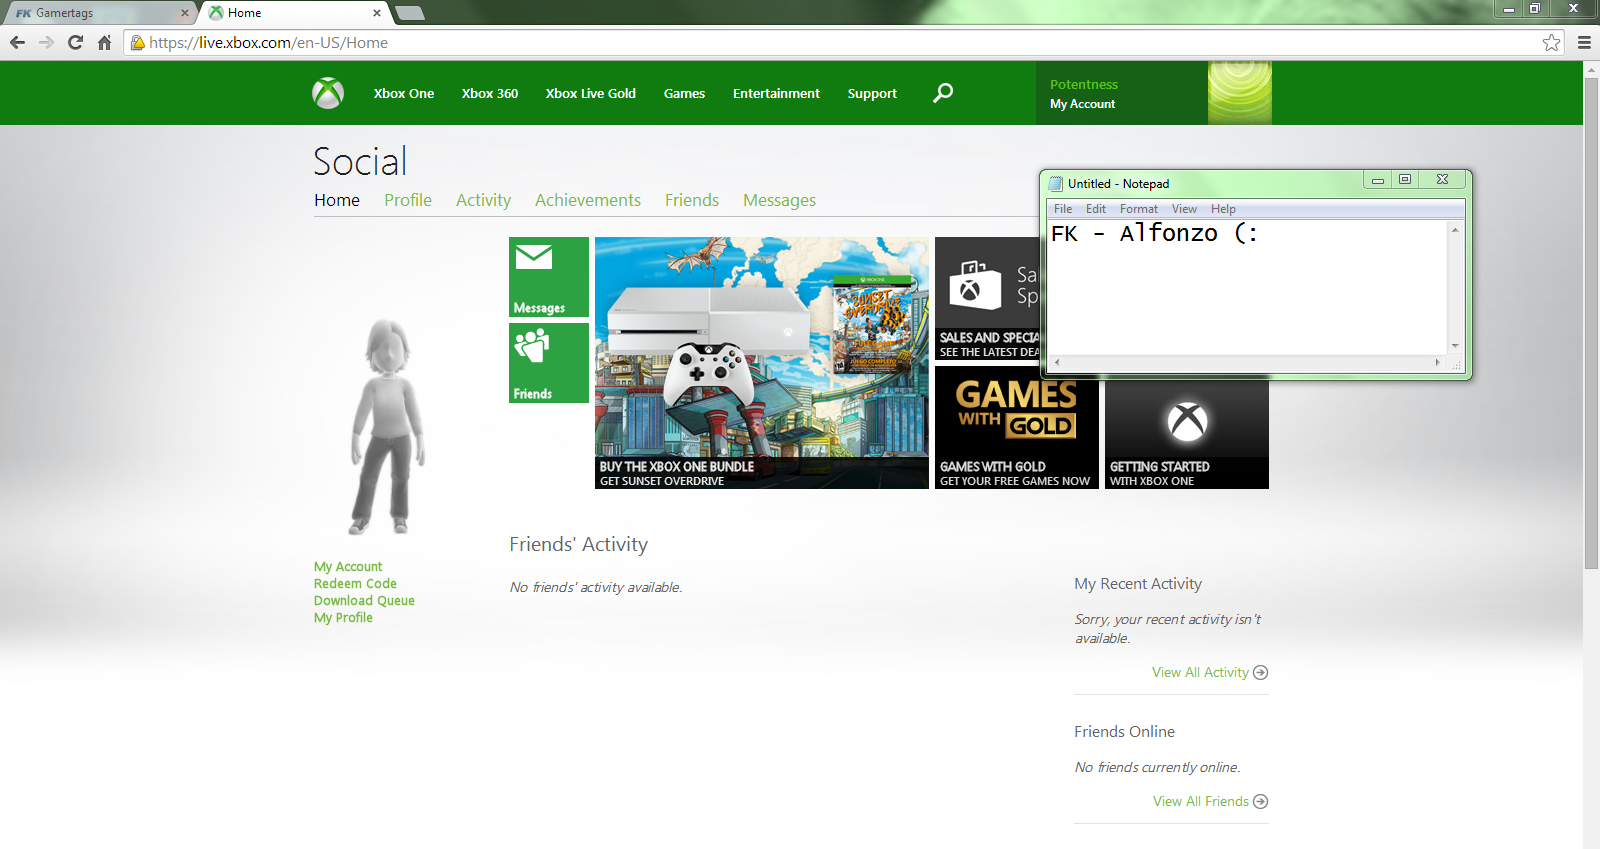Click the Notepad horizontal scrollbar right arrow
Image resolution: width=1600 pixels, height=849 pixels.
pos(1438,362)
